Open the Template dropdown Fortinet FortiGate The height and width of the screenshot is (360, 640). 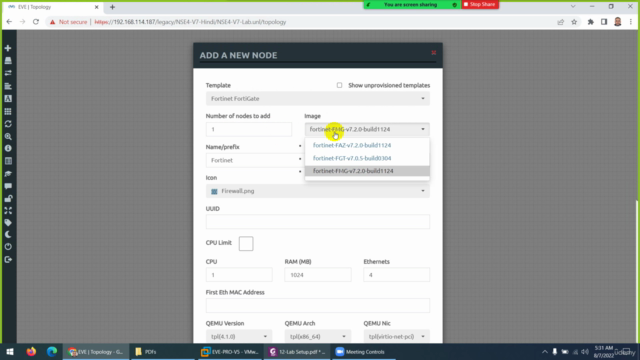(318, 99)
